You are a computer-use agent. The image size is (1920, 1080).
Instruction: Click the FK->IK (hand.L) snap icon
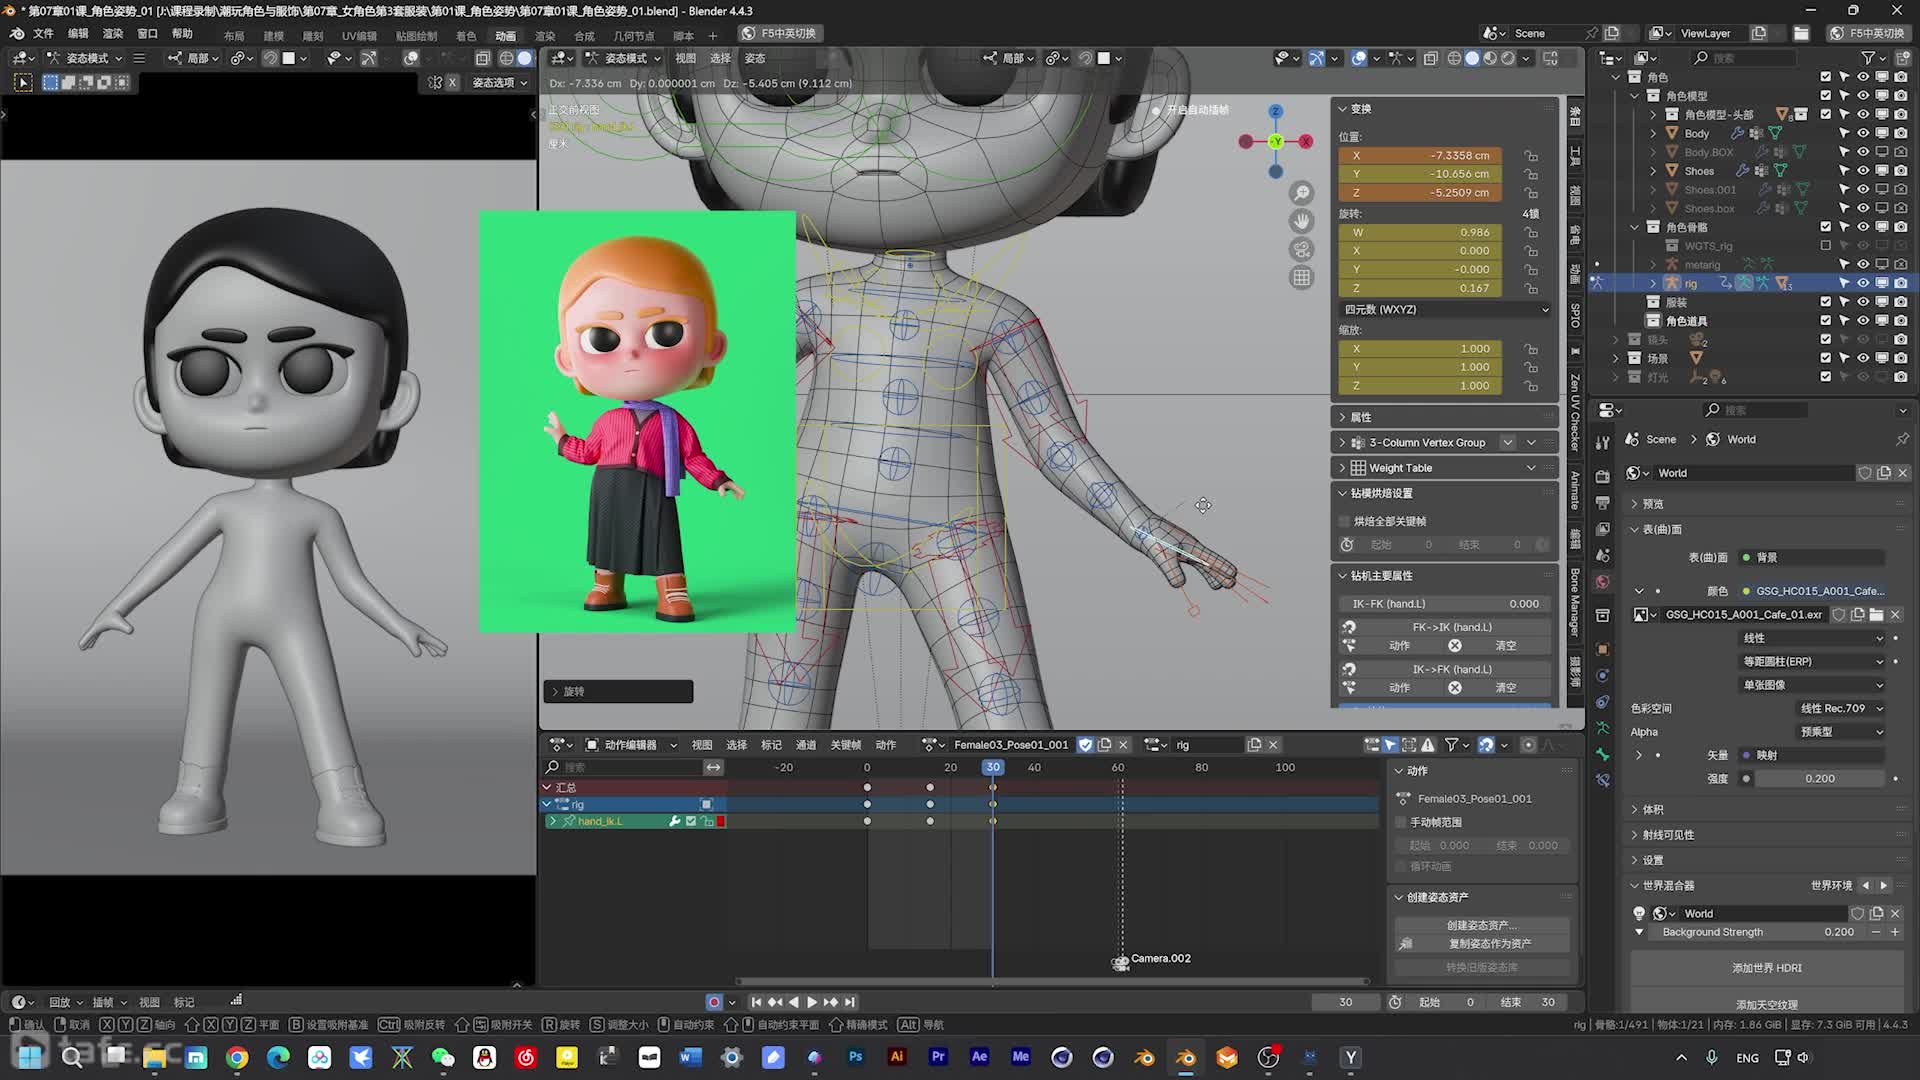(x=1348, y=627)
